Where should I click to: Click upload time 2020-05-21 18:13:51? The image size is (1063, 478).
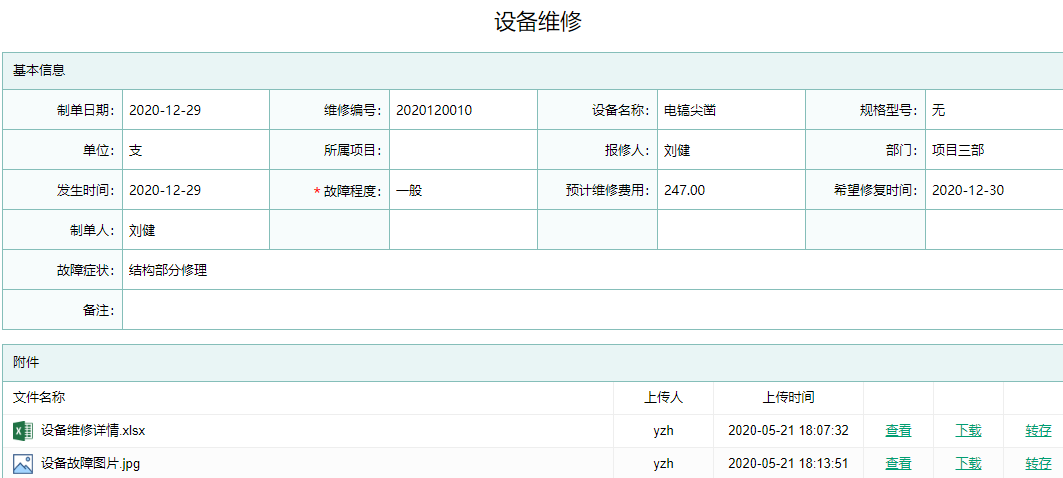[788, 464]
